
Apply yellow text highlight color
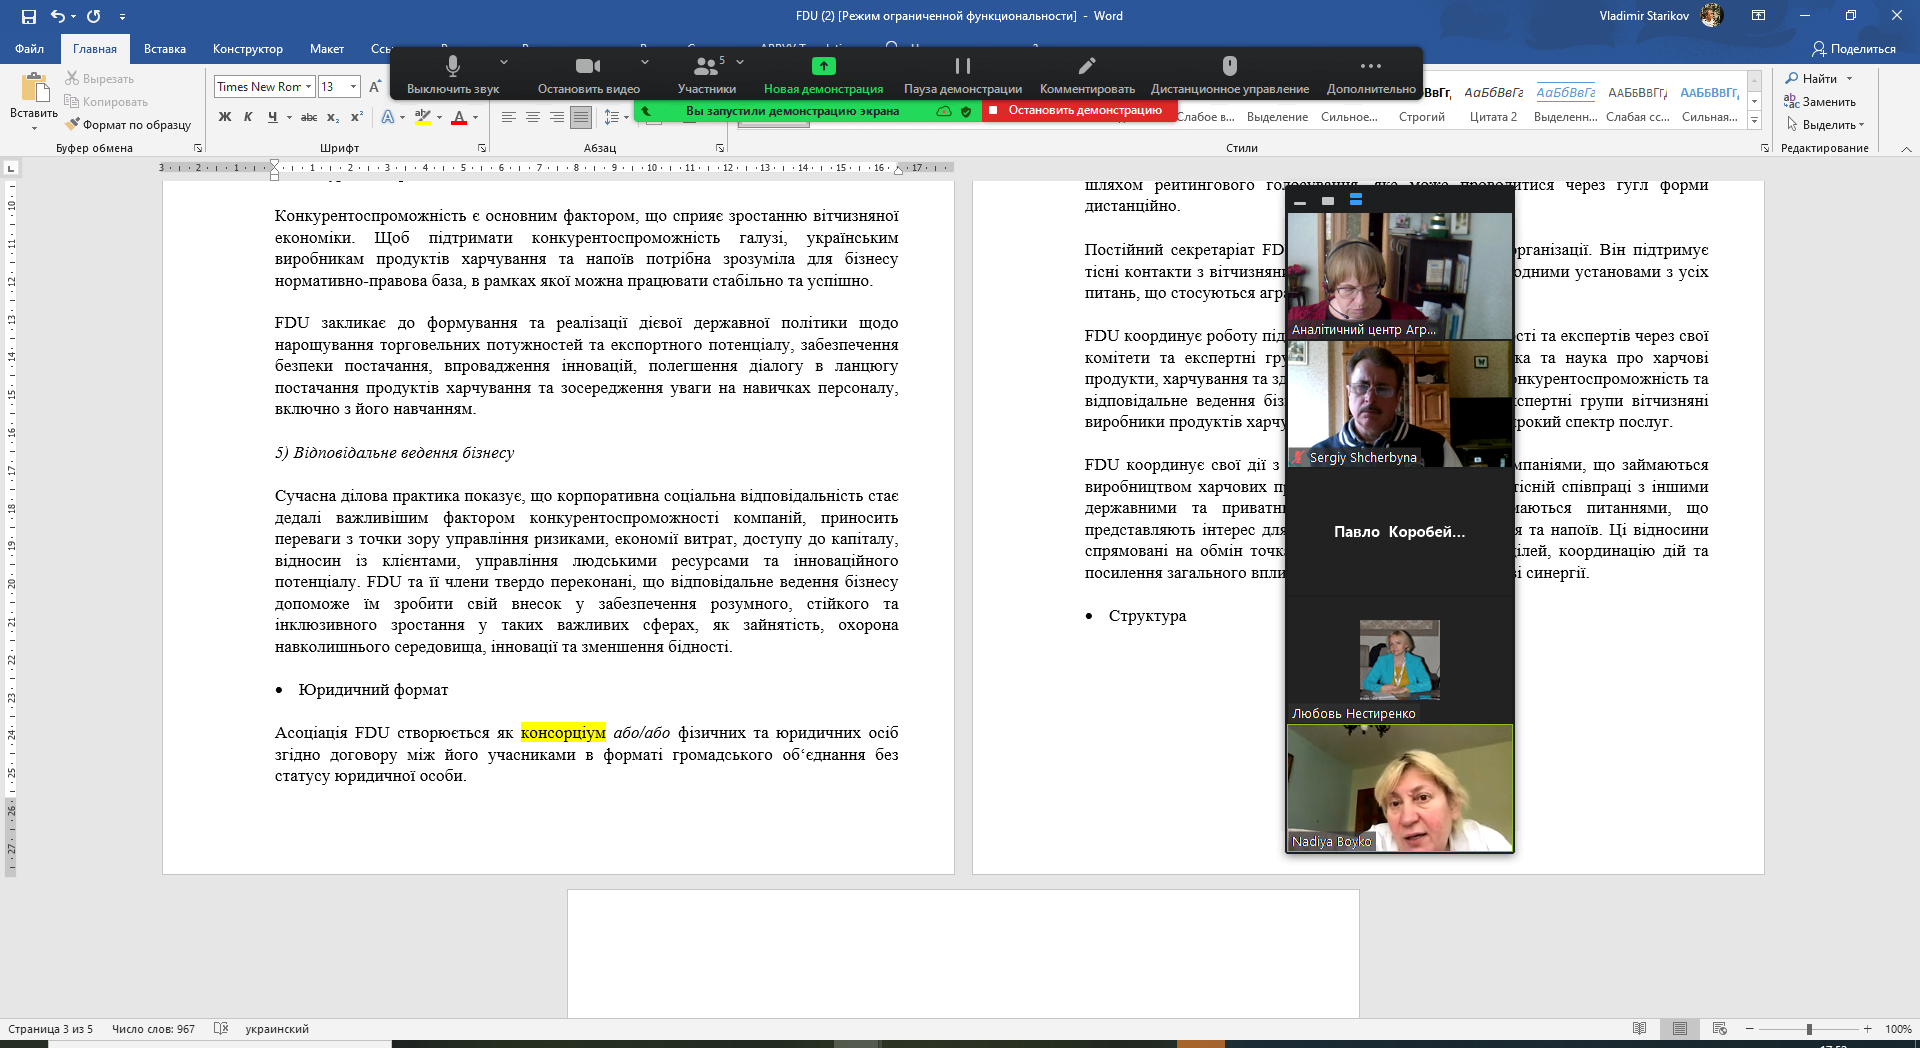[x=423, y=117]
